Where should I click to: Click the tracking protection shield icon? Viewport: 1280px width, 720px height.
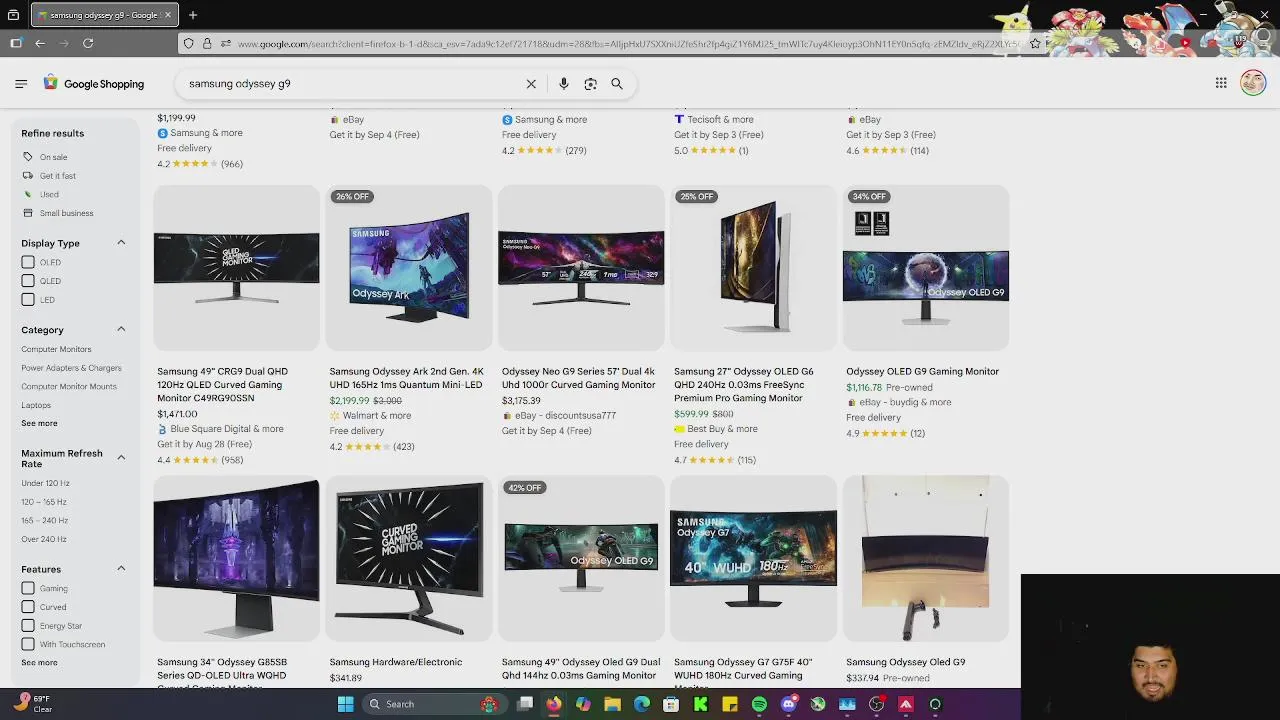tap(188, 43)
